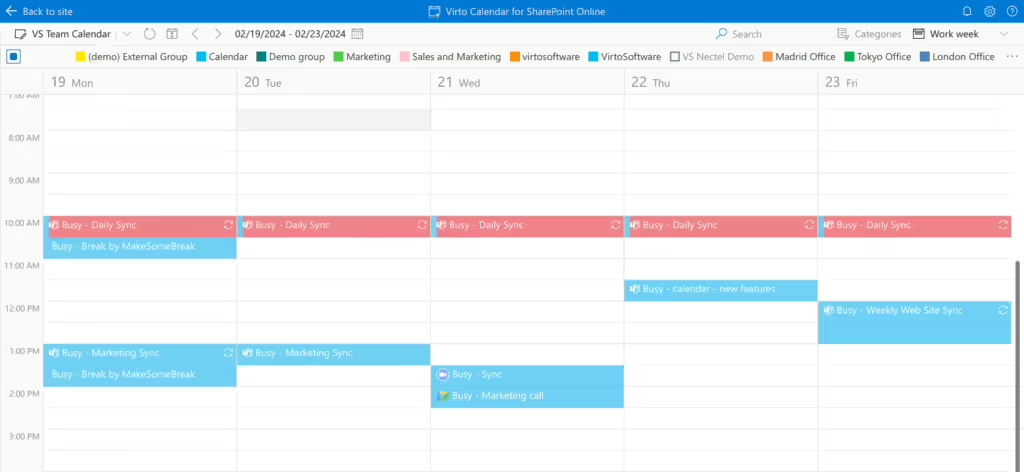Open Monday's Busy - Daily Sync event
Image resolution: width=1024 pixels, height=472 pixels.
[x=140, y=225]
